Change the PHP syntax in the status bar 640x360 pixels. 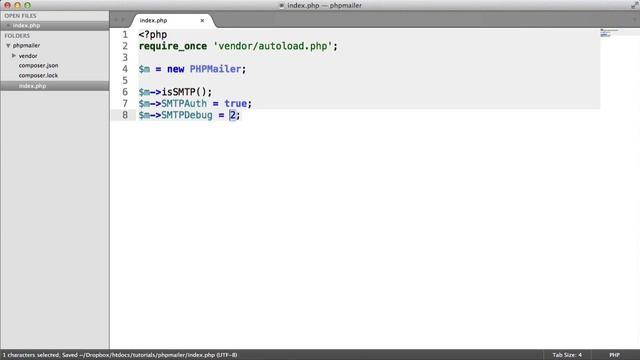(614, 355)
